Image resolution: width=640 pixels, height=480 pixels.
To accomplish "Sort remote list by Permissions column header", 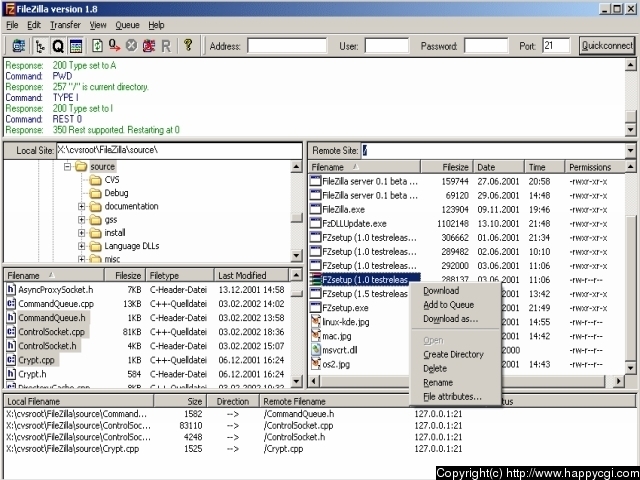I will [595, 167].
